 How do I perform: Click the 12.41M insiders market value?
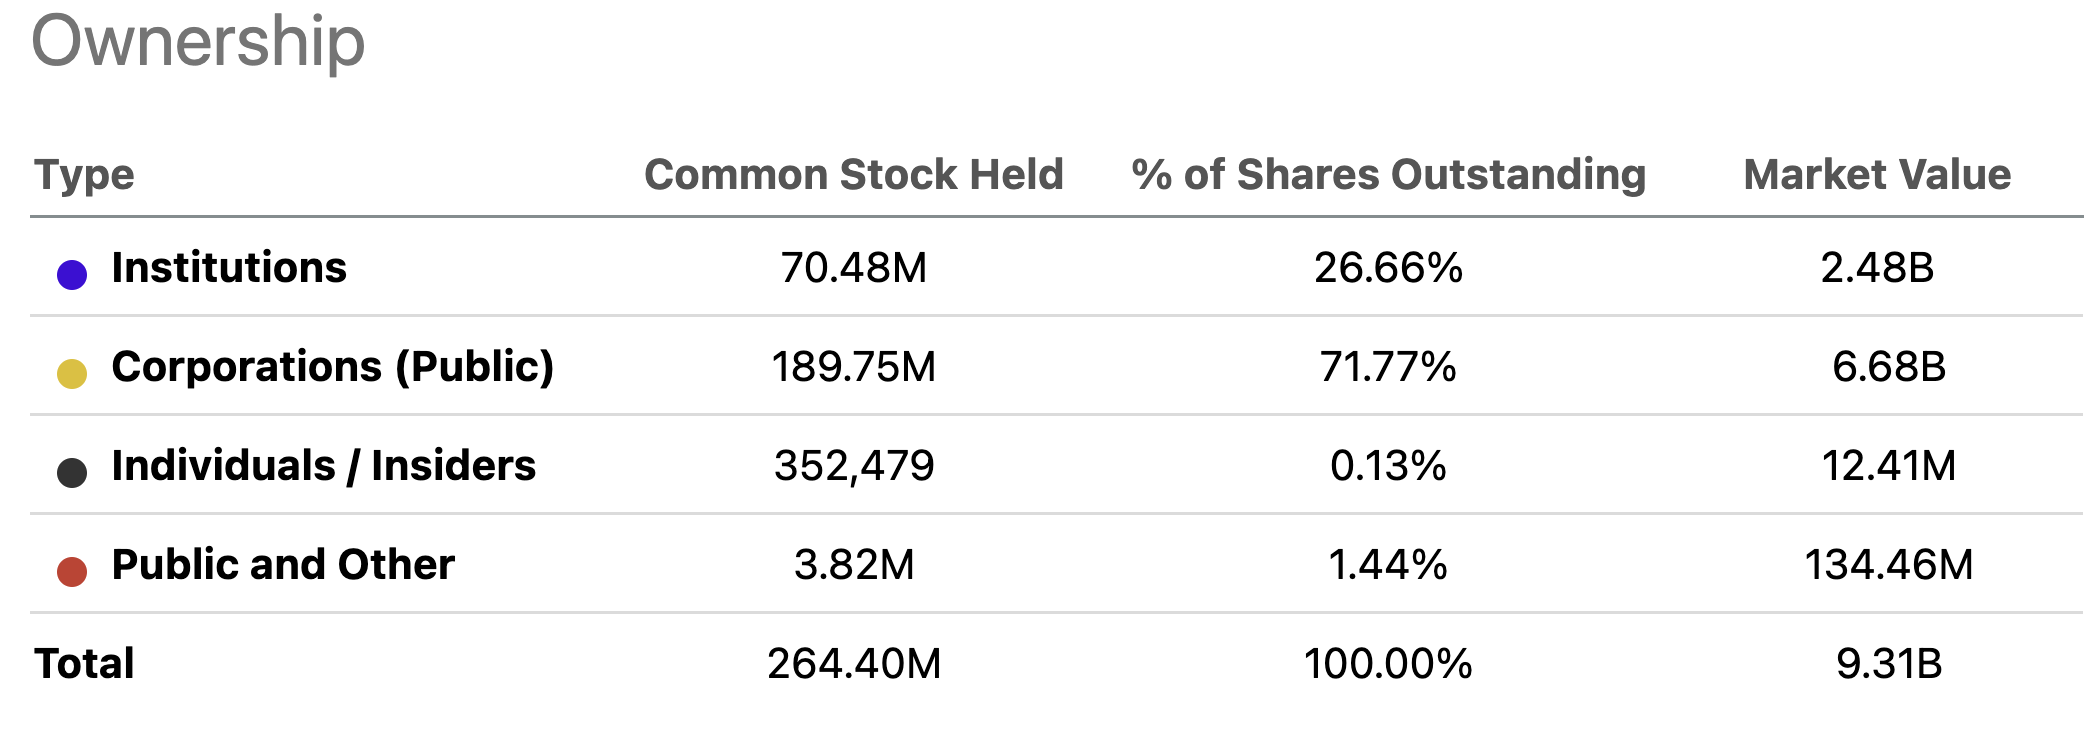(1888, 466)
